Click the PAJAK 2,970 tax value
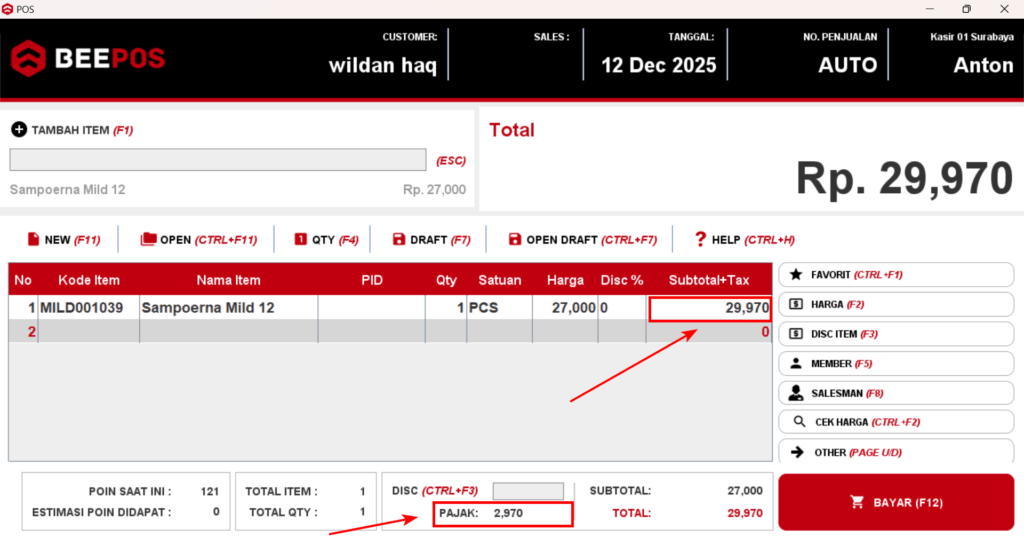Image resolution: width=1024 pixels, height=537 pixels. pyautogui.click(x=508, y=513)
